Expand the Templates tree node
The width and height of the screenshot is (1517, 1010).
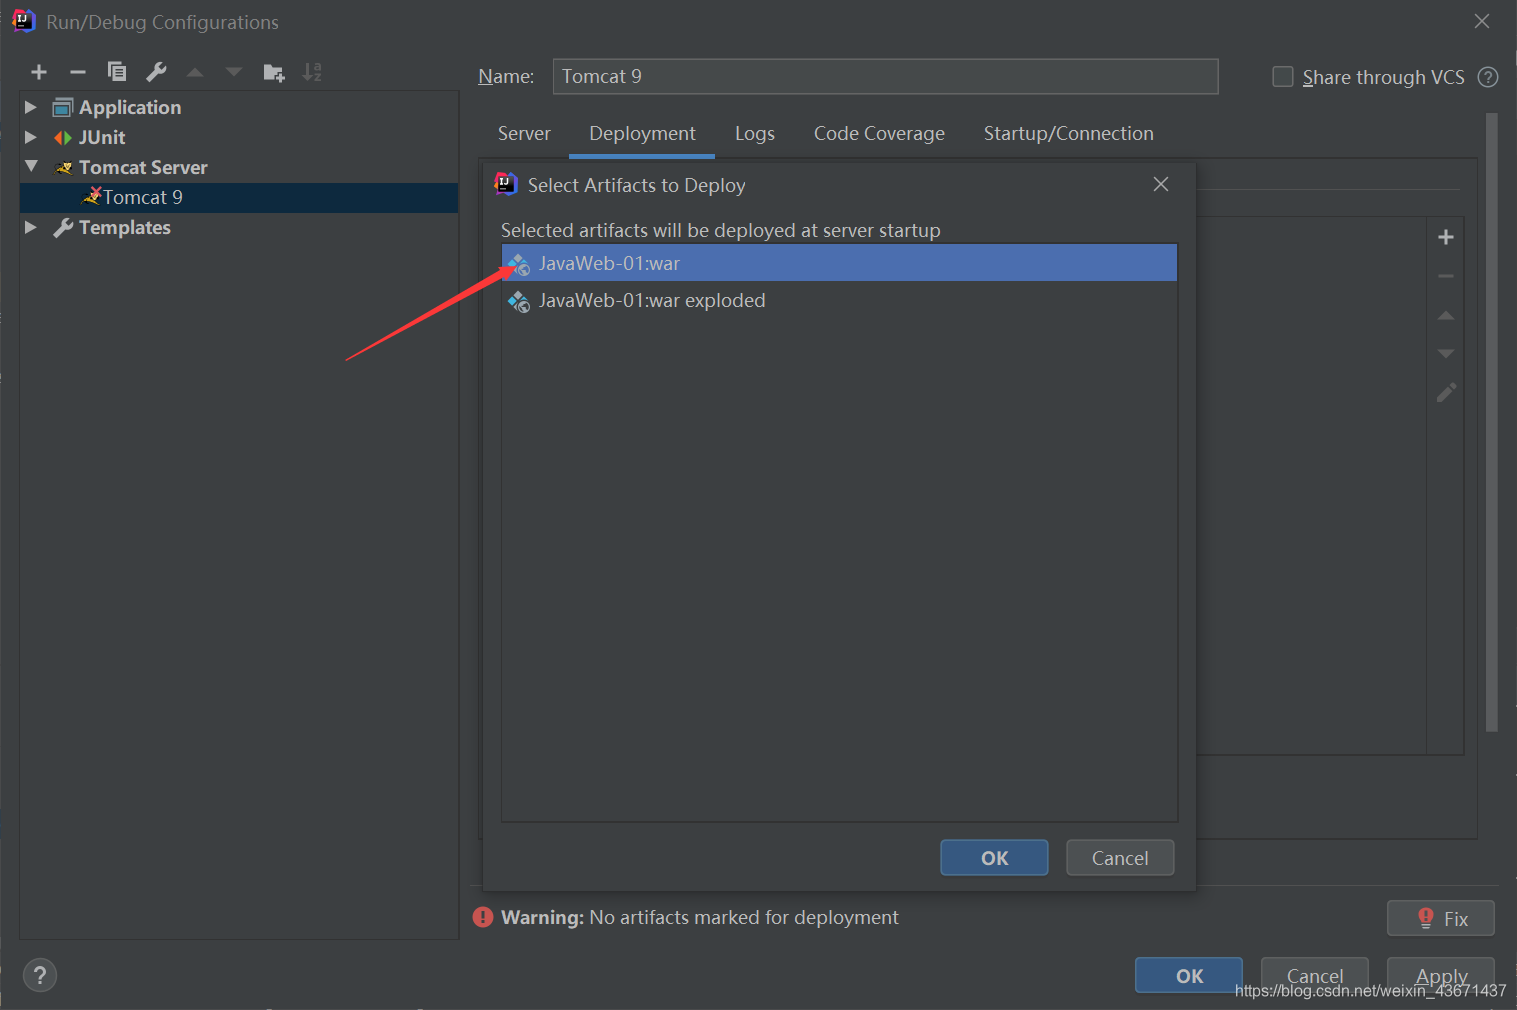click(31, 227)
